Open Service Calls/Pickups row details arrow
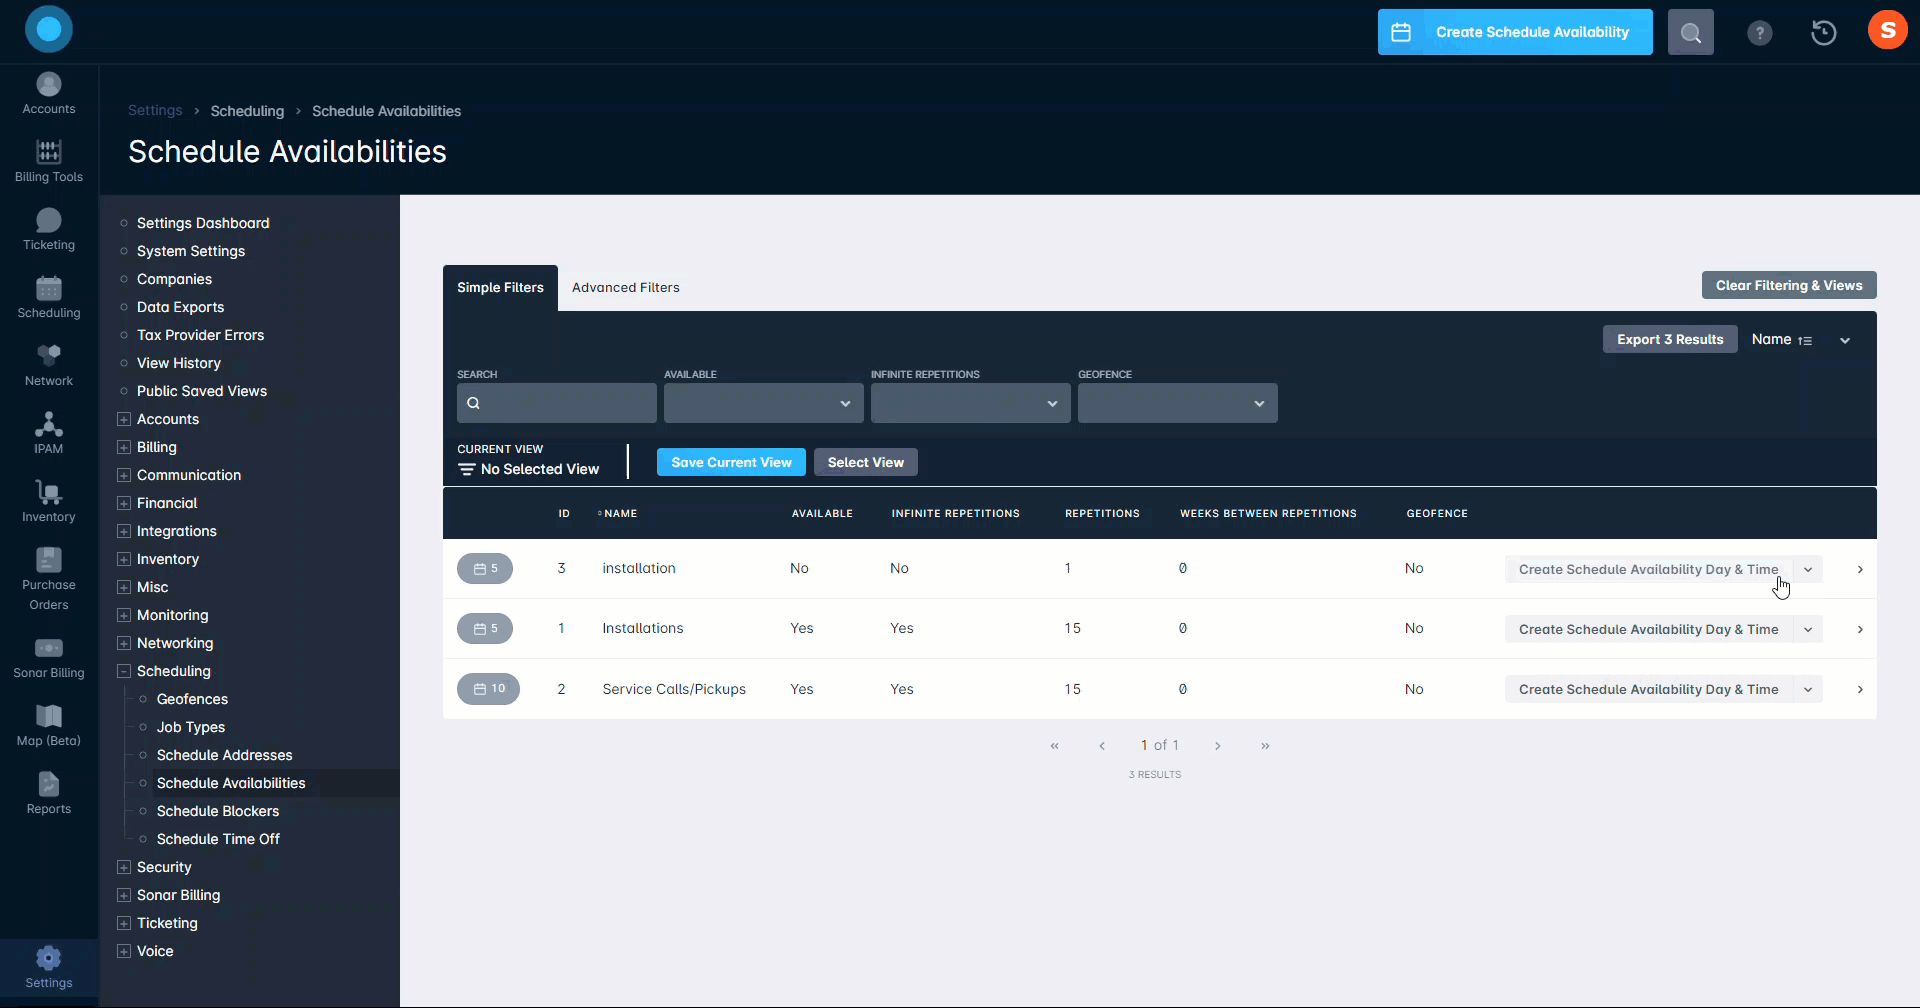 click(1860, 689)
